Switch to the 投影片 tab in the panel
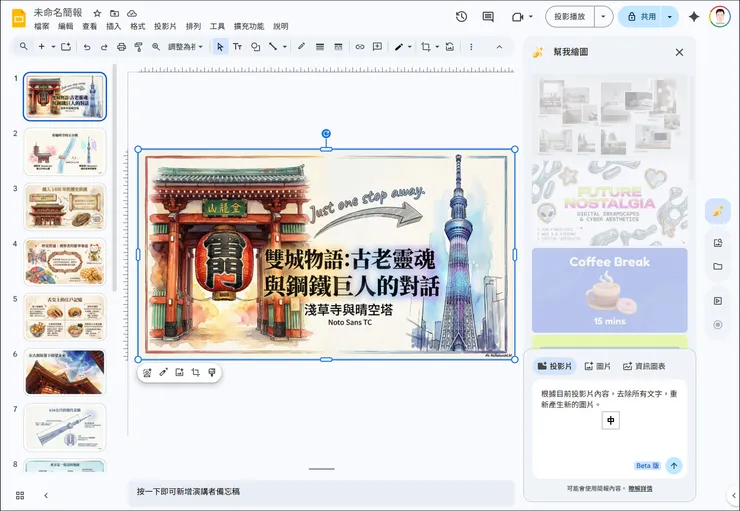 pyautogui.click(x=555, y=366)
